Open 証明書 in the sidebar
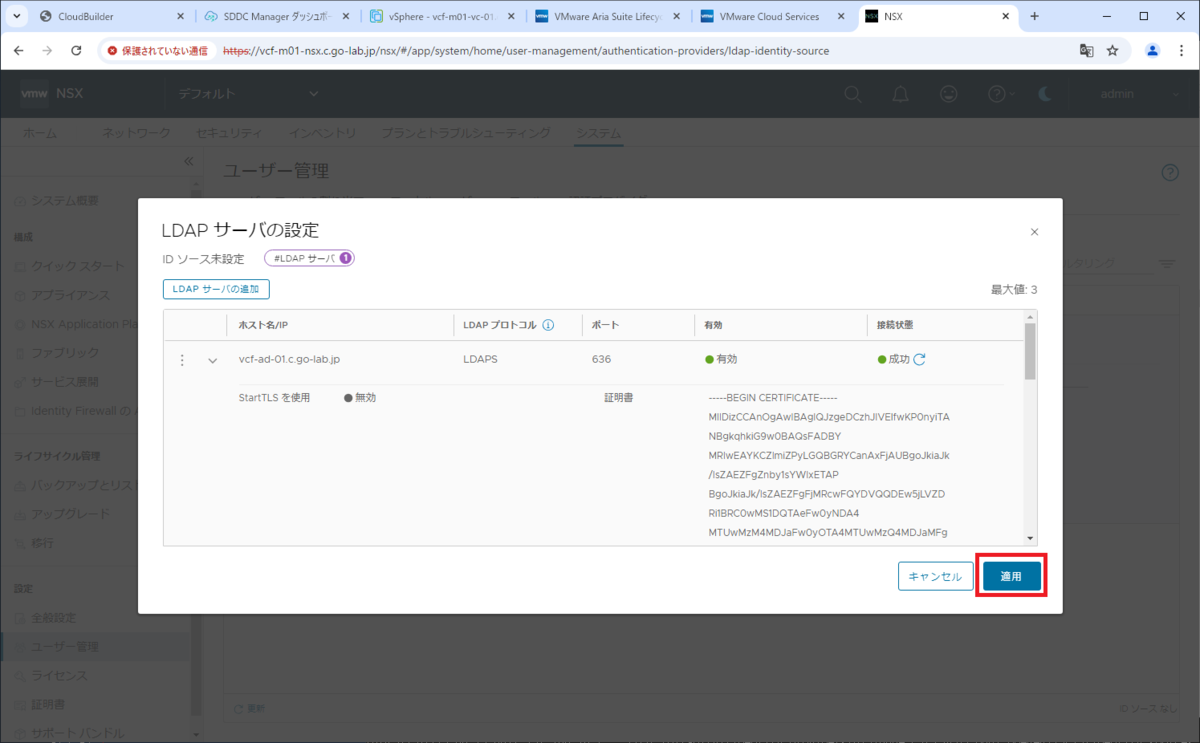Viewport: 1200px width, 743px height. point(48,705)
